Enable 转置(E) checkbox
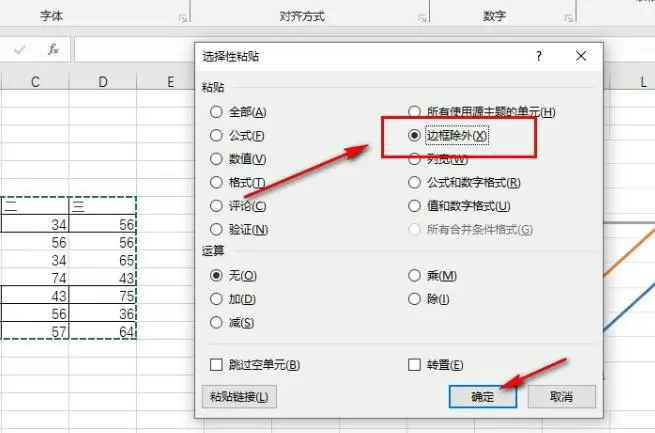 (414, 365)
